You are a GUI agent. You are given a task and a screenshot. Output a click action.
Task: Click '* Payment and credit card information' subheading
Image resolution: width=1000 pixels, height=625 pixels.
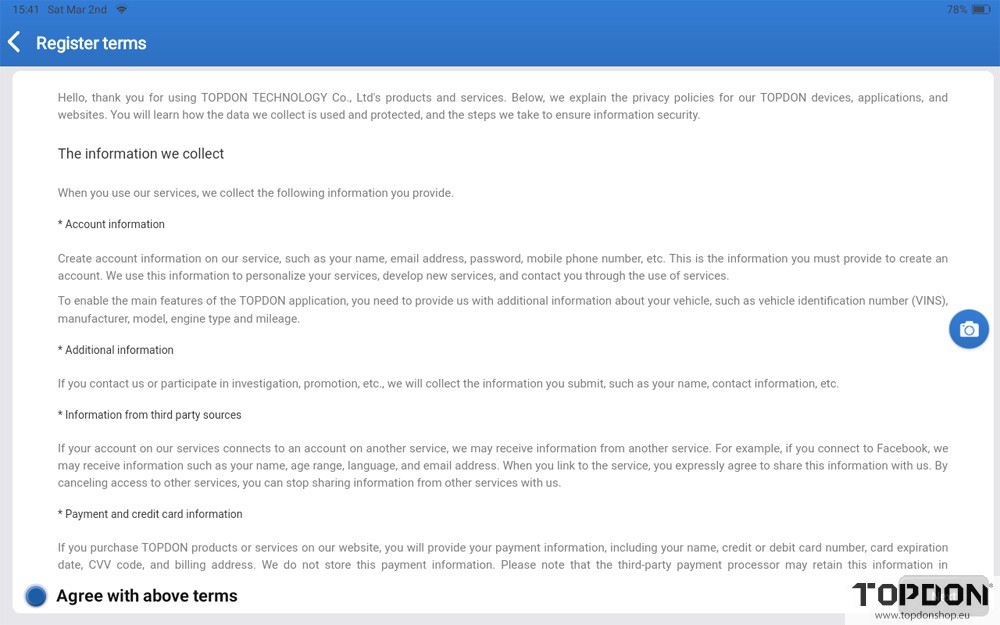[x=150, y=514]
